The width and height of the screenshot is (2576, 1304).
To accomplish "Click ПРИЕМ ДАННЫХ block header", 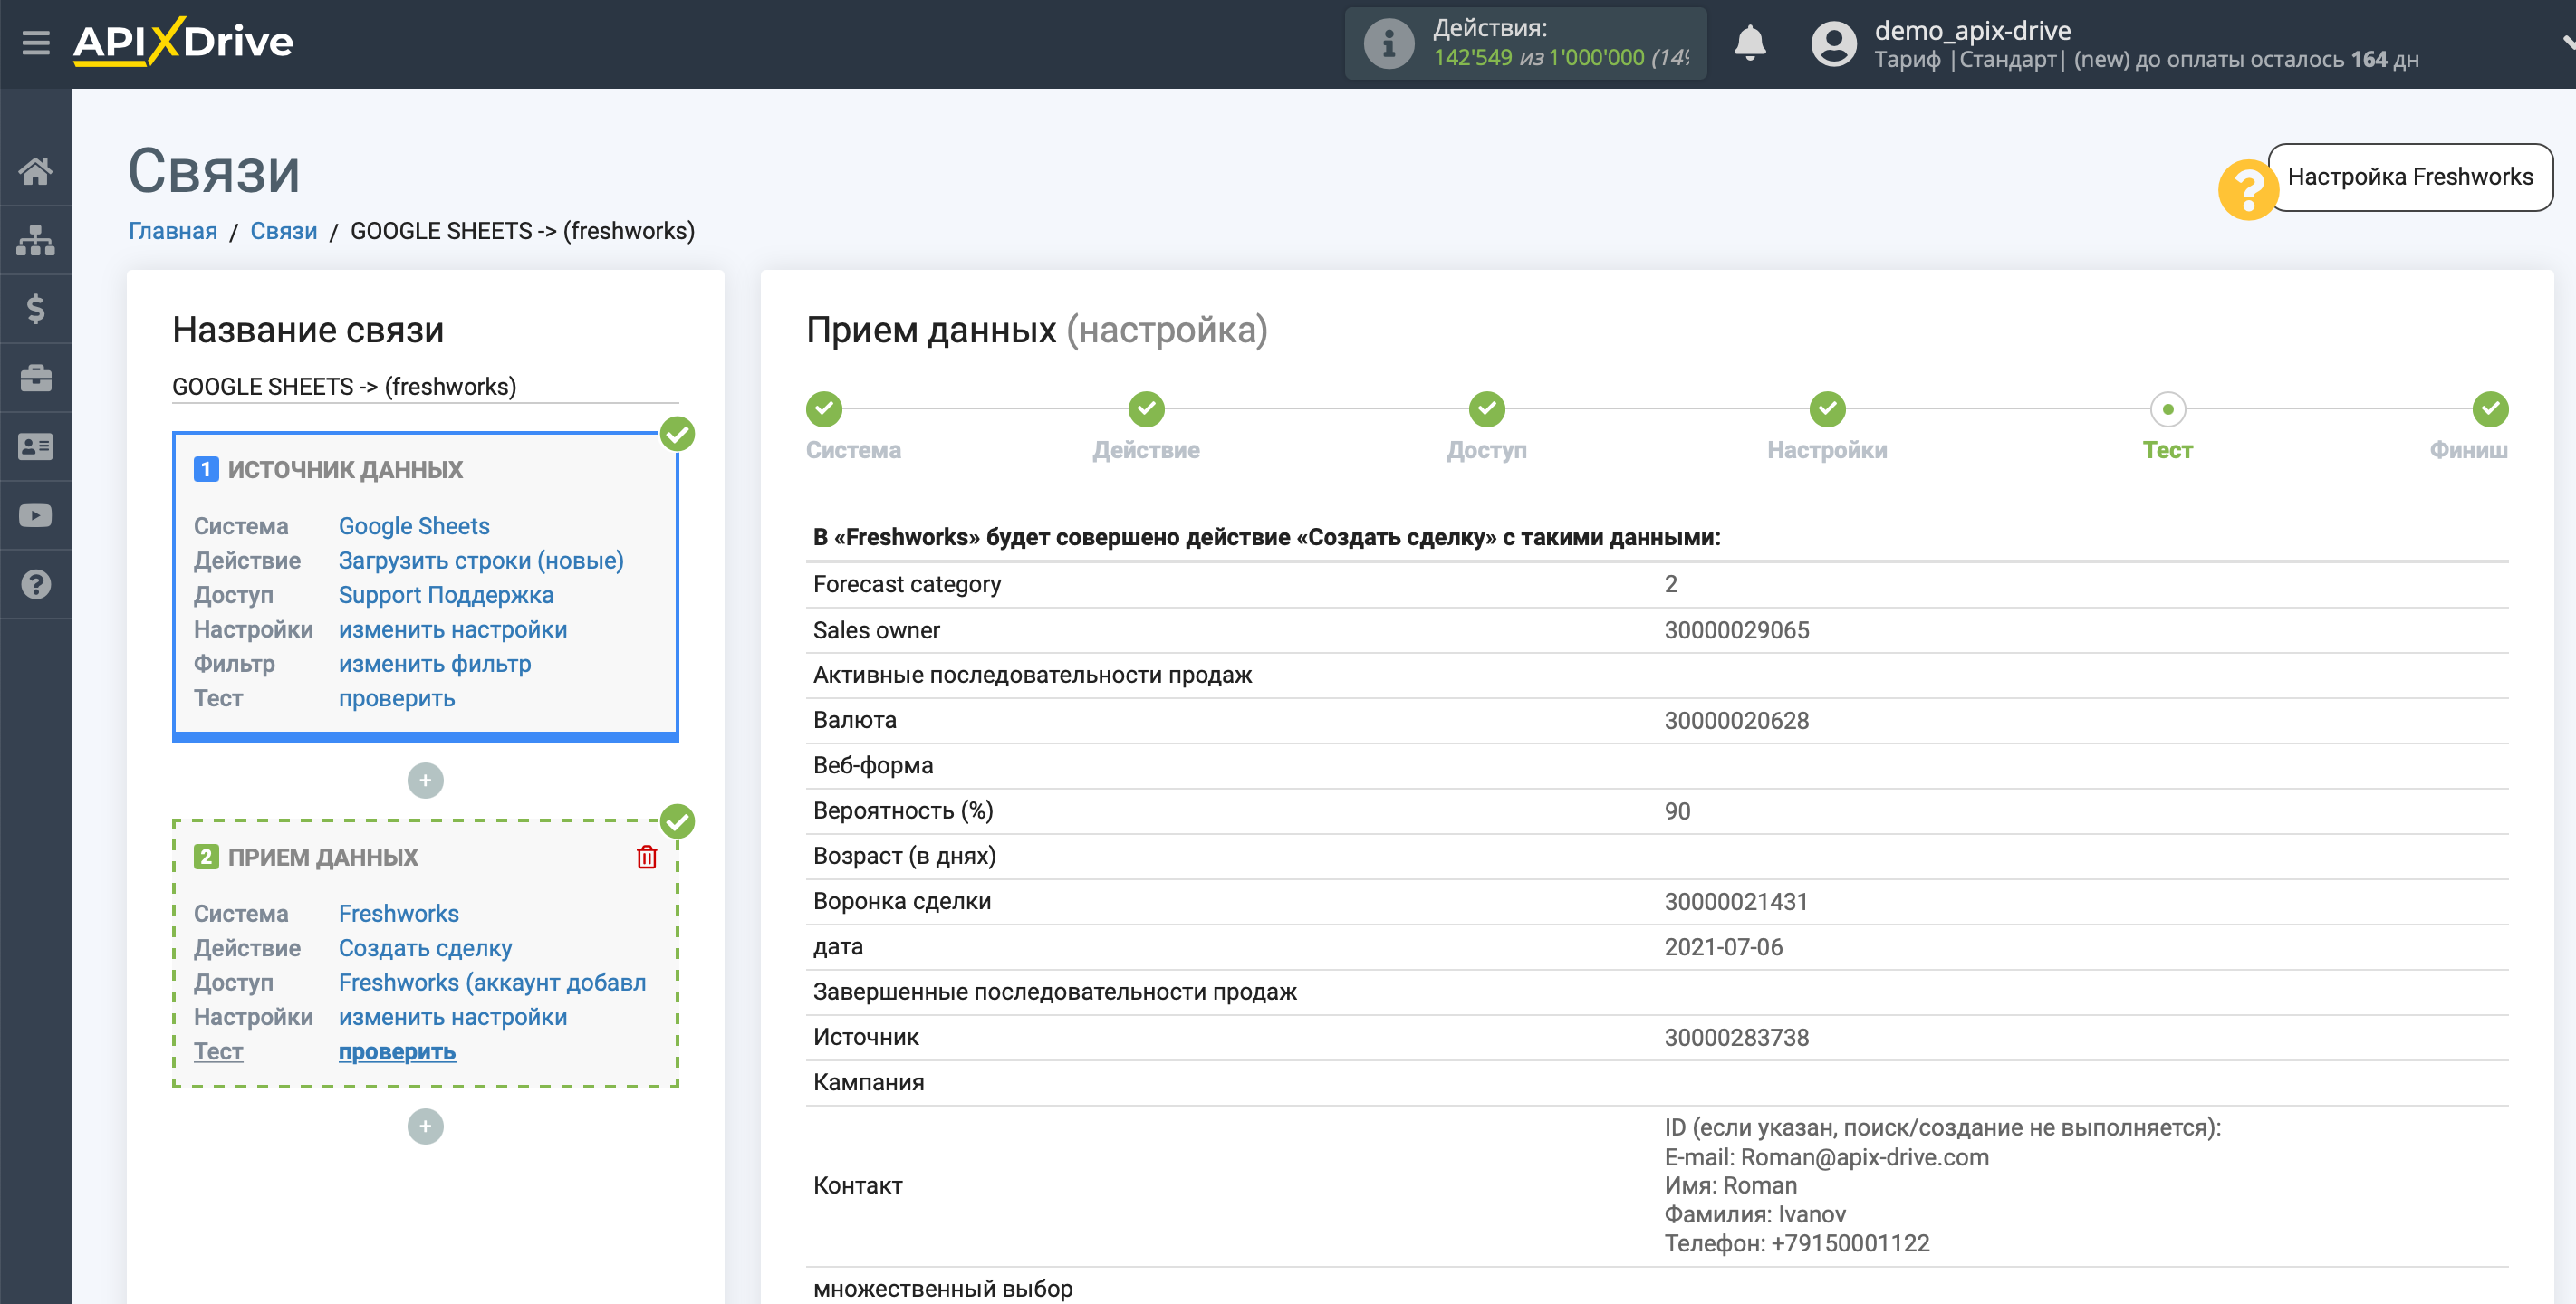I will coord(322,857).
